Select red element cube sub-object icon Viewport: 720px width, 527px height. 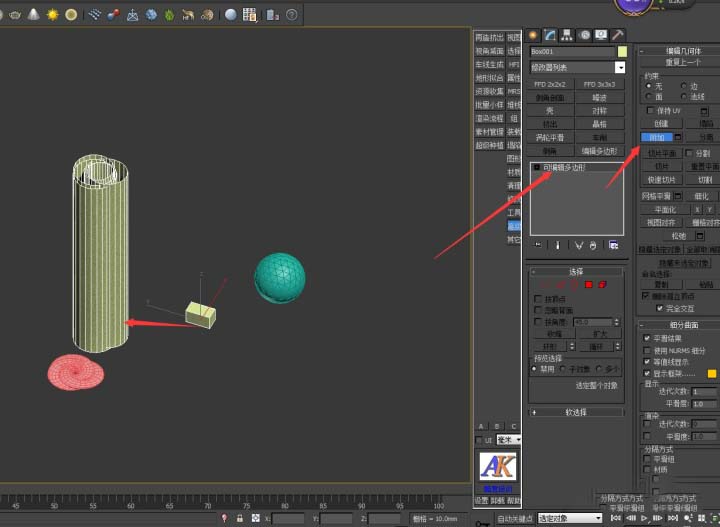(x=602, y=285)
